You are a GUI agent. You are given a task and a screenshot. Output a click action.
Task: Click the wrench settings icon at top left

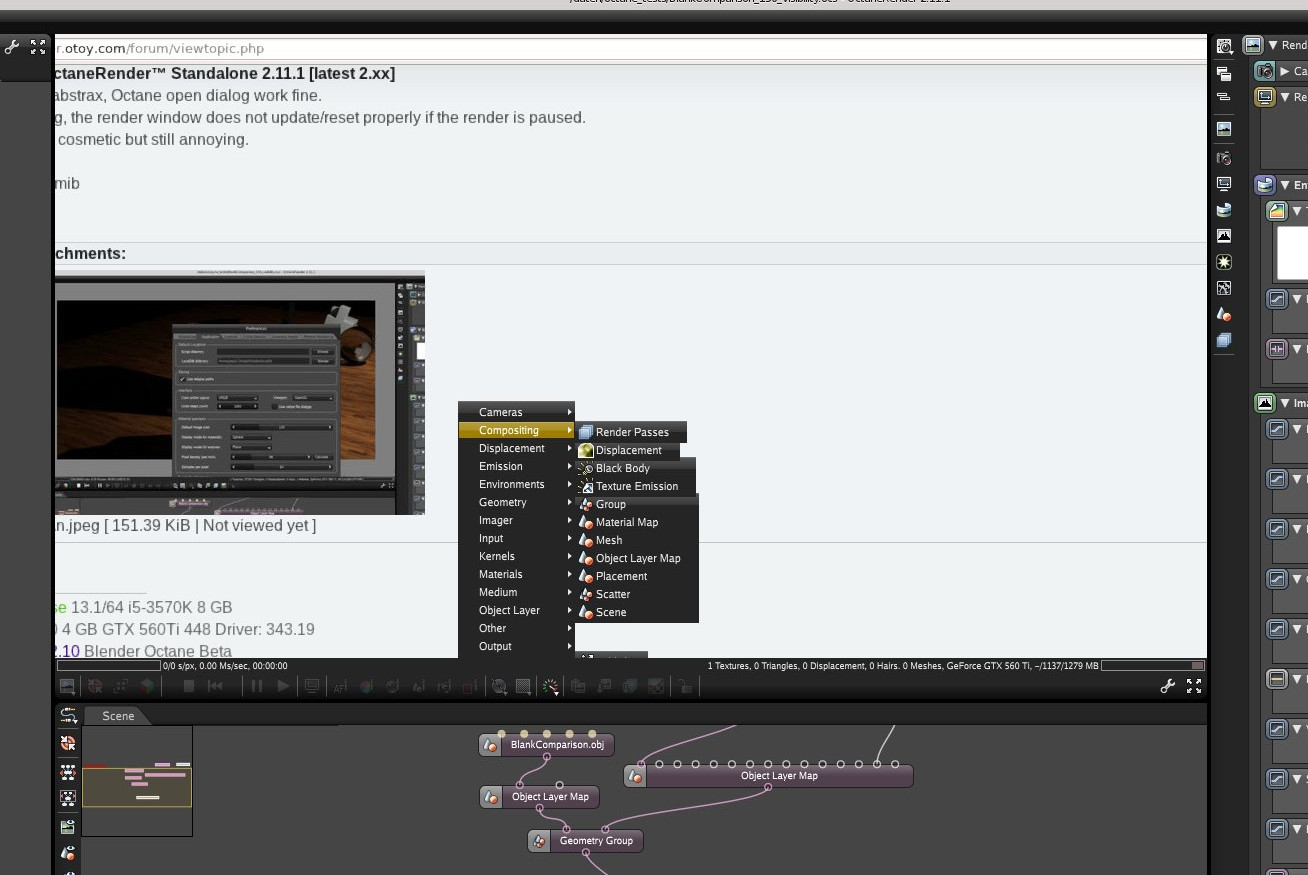12,47
